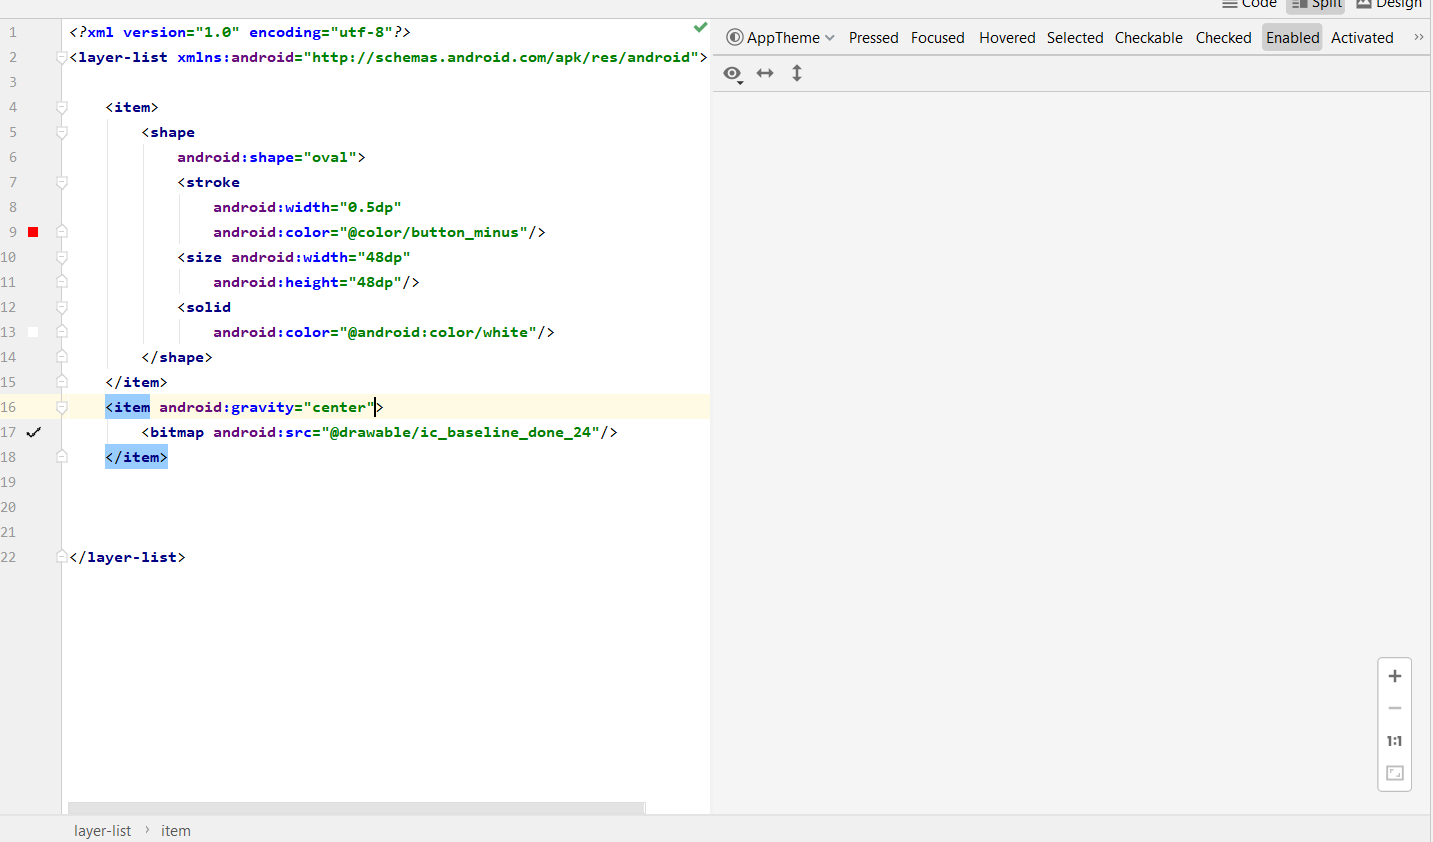Collapse the stroke tag fold on line 7

[62, 182]
